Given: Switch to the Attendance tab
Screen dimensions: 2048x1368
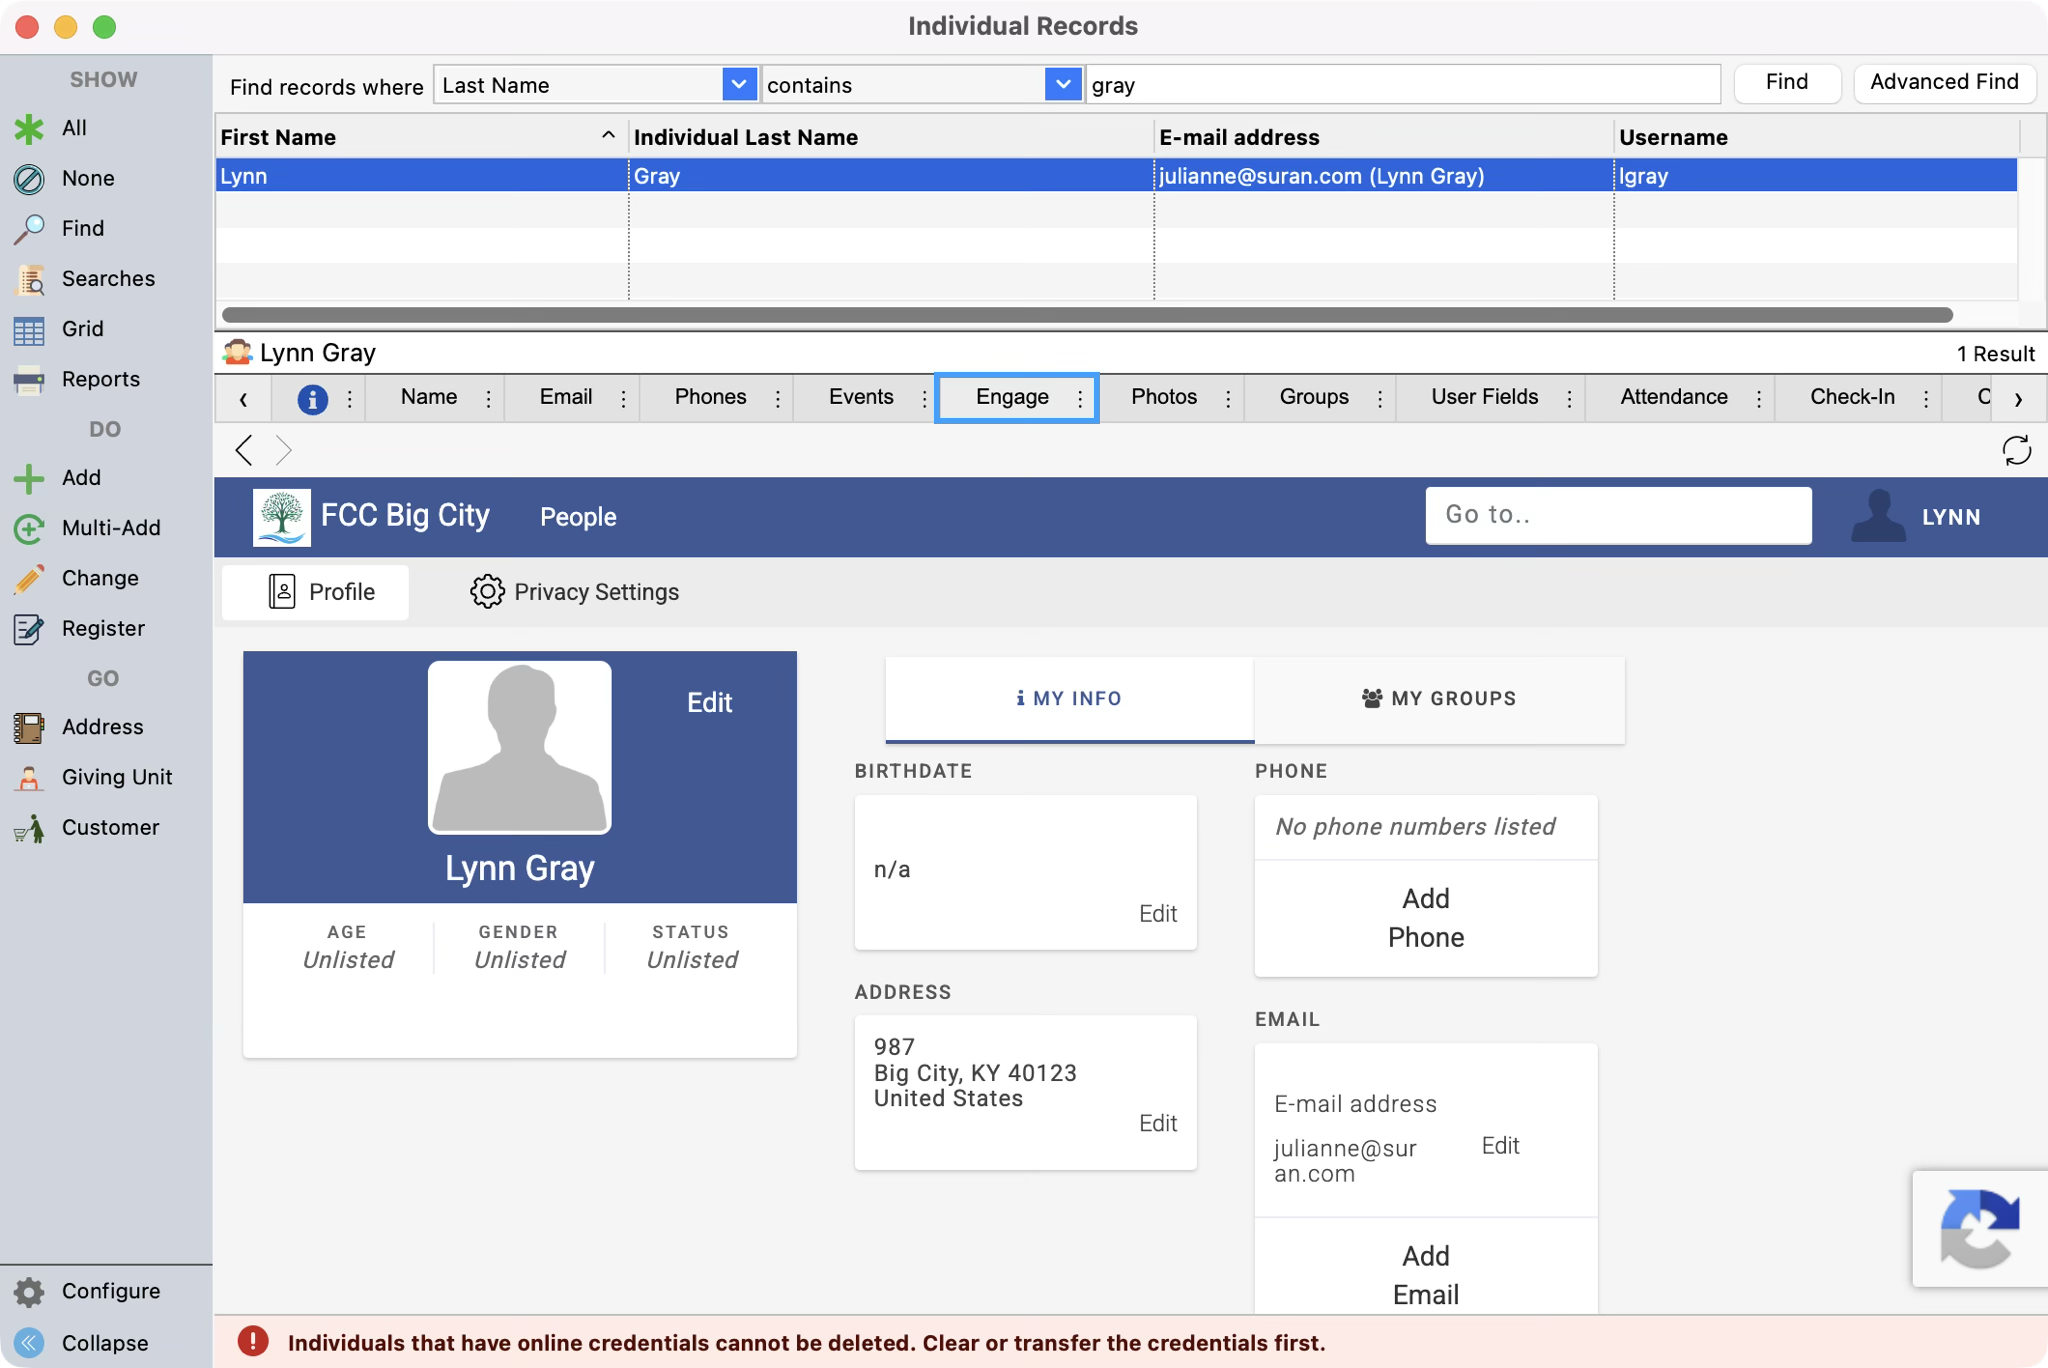Looking at the screenshot, I should coord(1674,397).
